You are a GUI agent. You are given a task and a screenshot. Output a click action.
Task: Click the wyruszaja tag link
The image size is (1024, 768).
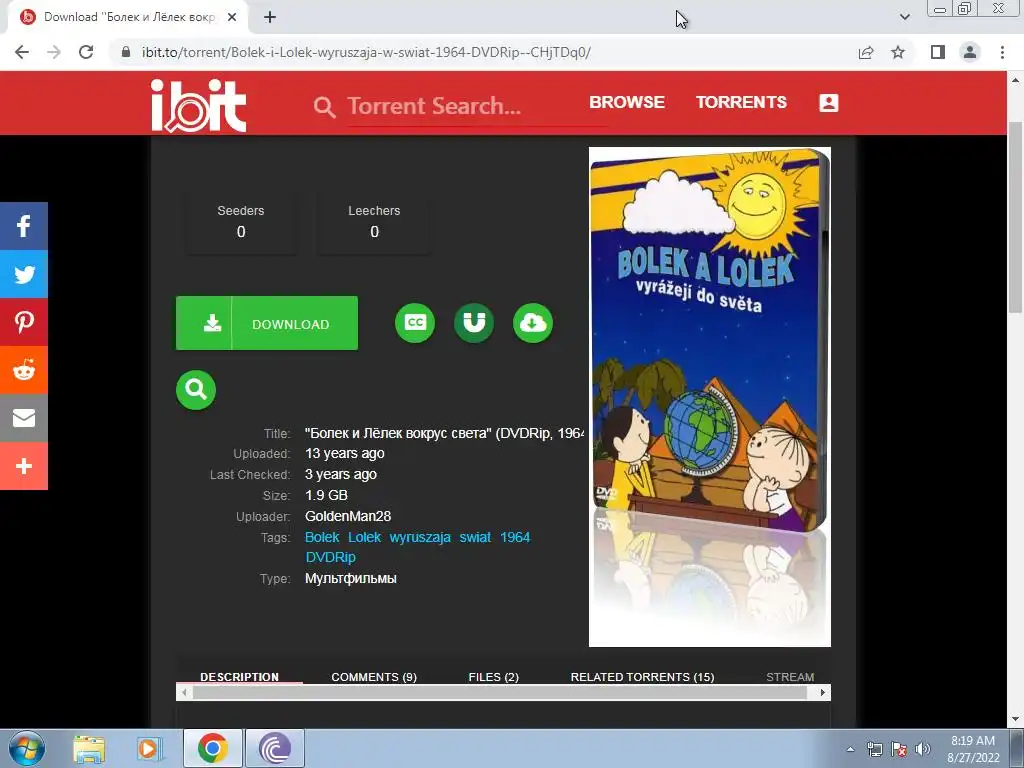point(420,537)
